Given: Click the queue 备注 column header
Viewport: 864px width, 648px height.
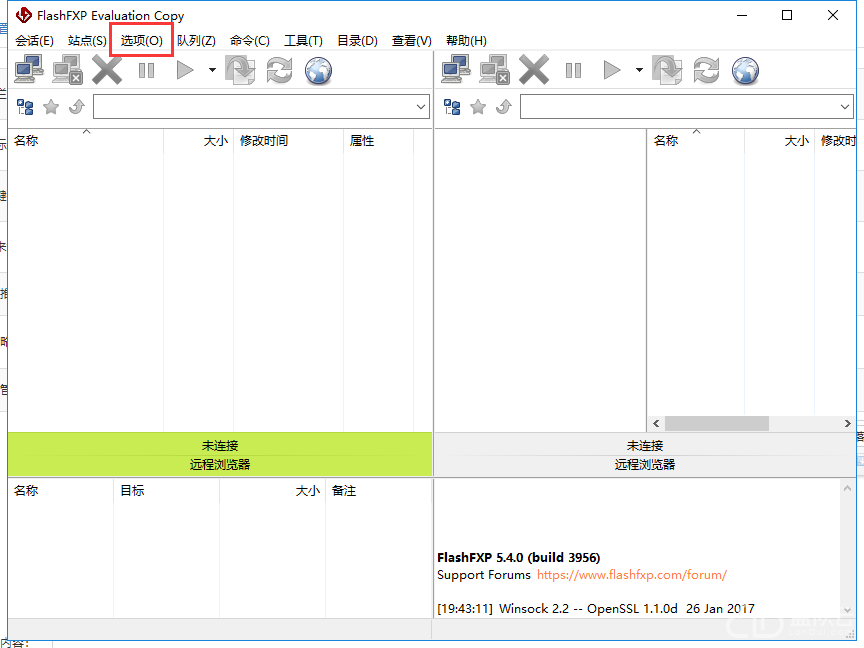Looking at the screenshot, I should (x=378, y=491).
